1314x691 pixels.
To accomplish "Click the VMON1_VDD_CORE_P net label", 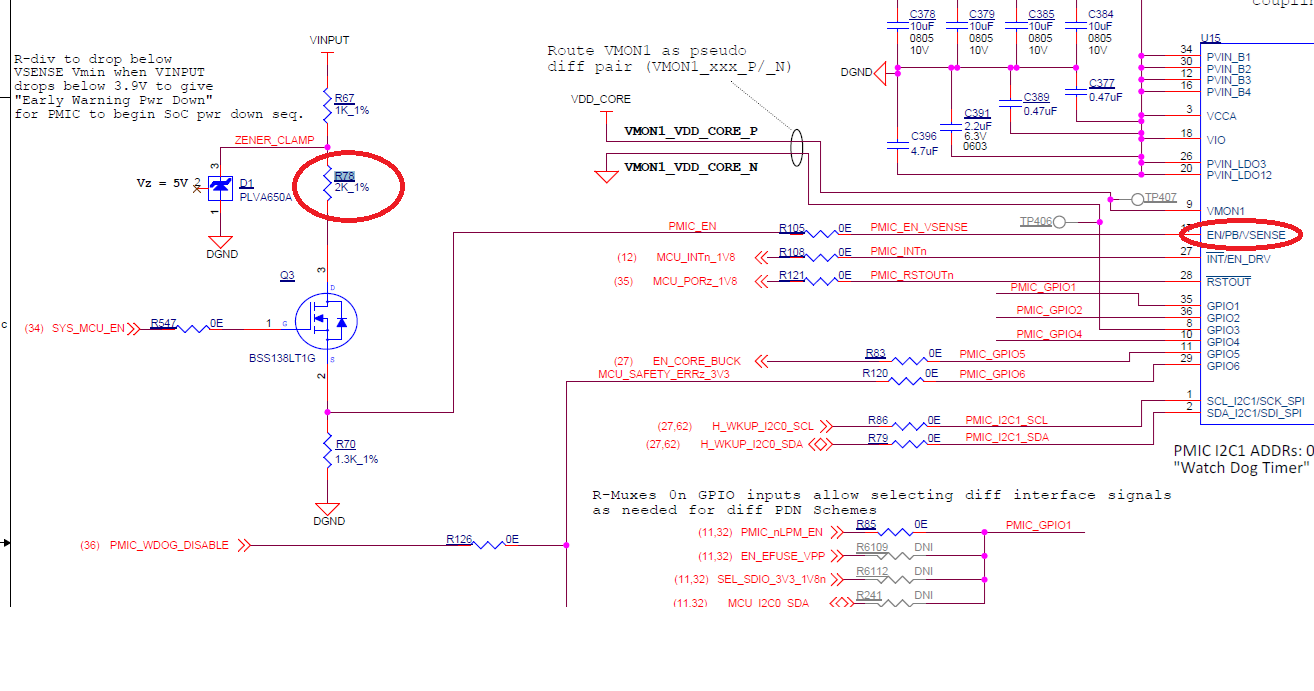I will pos(691,131).
